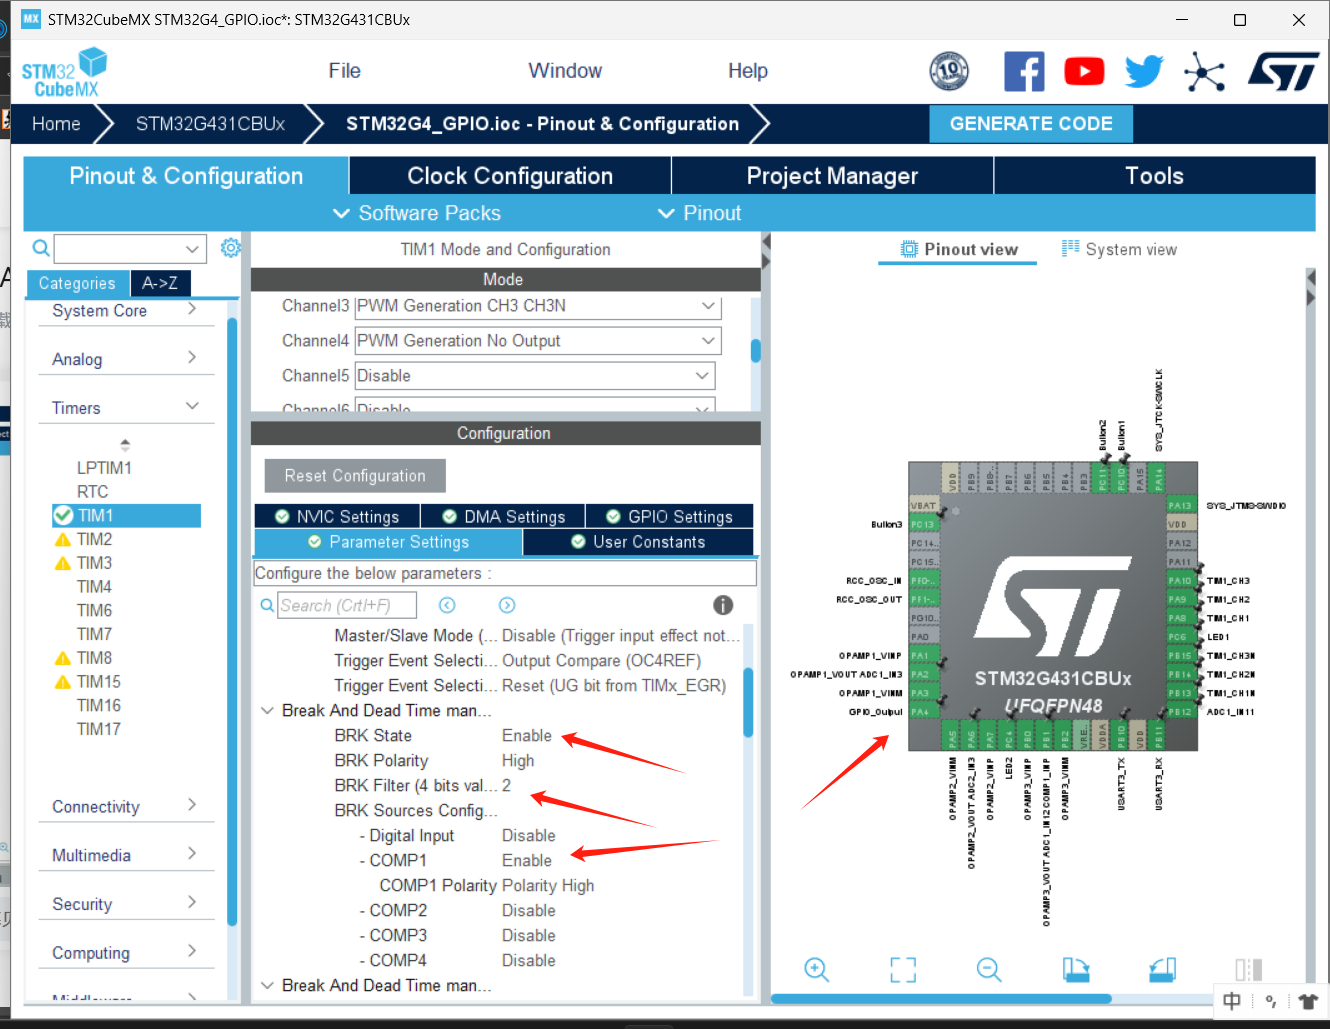Click the TIM1 enabled checkmark icon
1330x1029 pixels.
[63, 515]
